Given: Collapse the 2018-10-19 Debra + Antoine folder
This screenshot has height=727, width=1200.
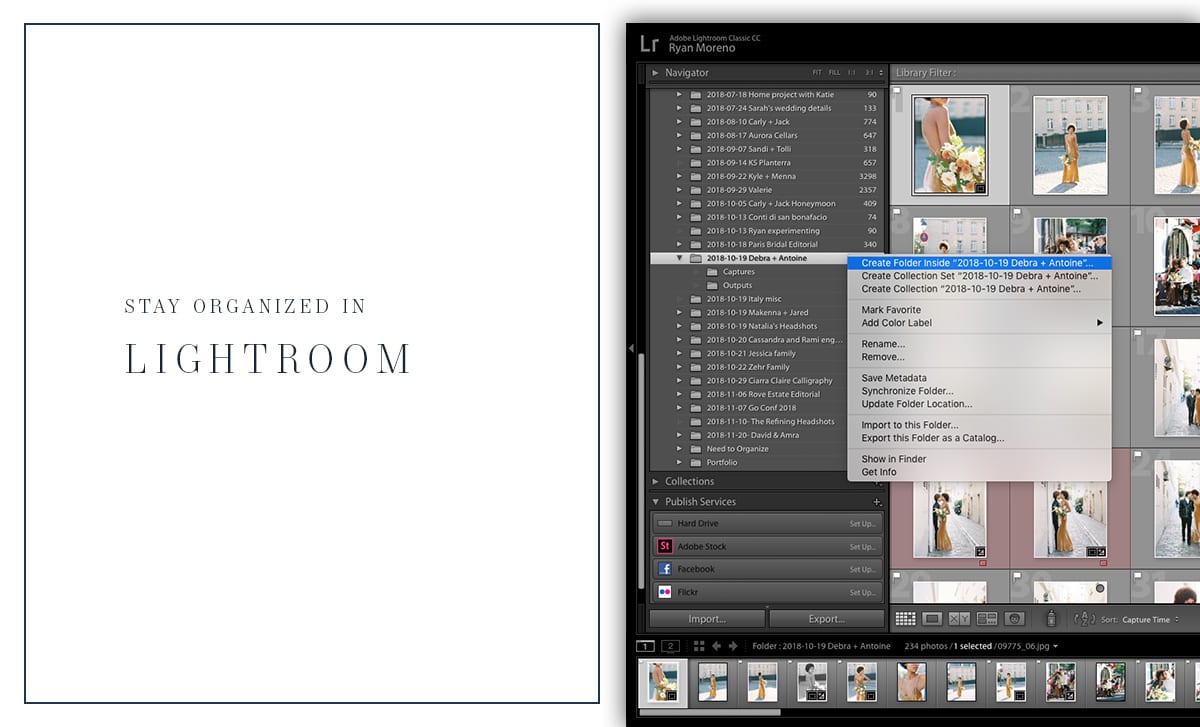Looking at the screenshot, I should 680,258.
